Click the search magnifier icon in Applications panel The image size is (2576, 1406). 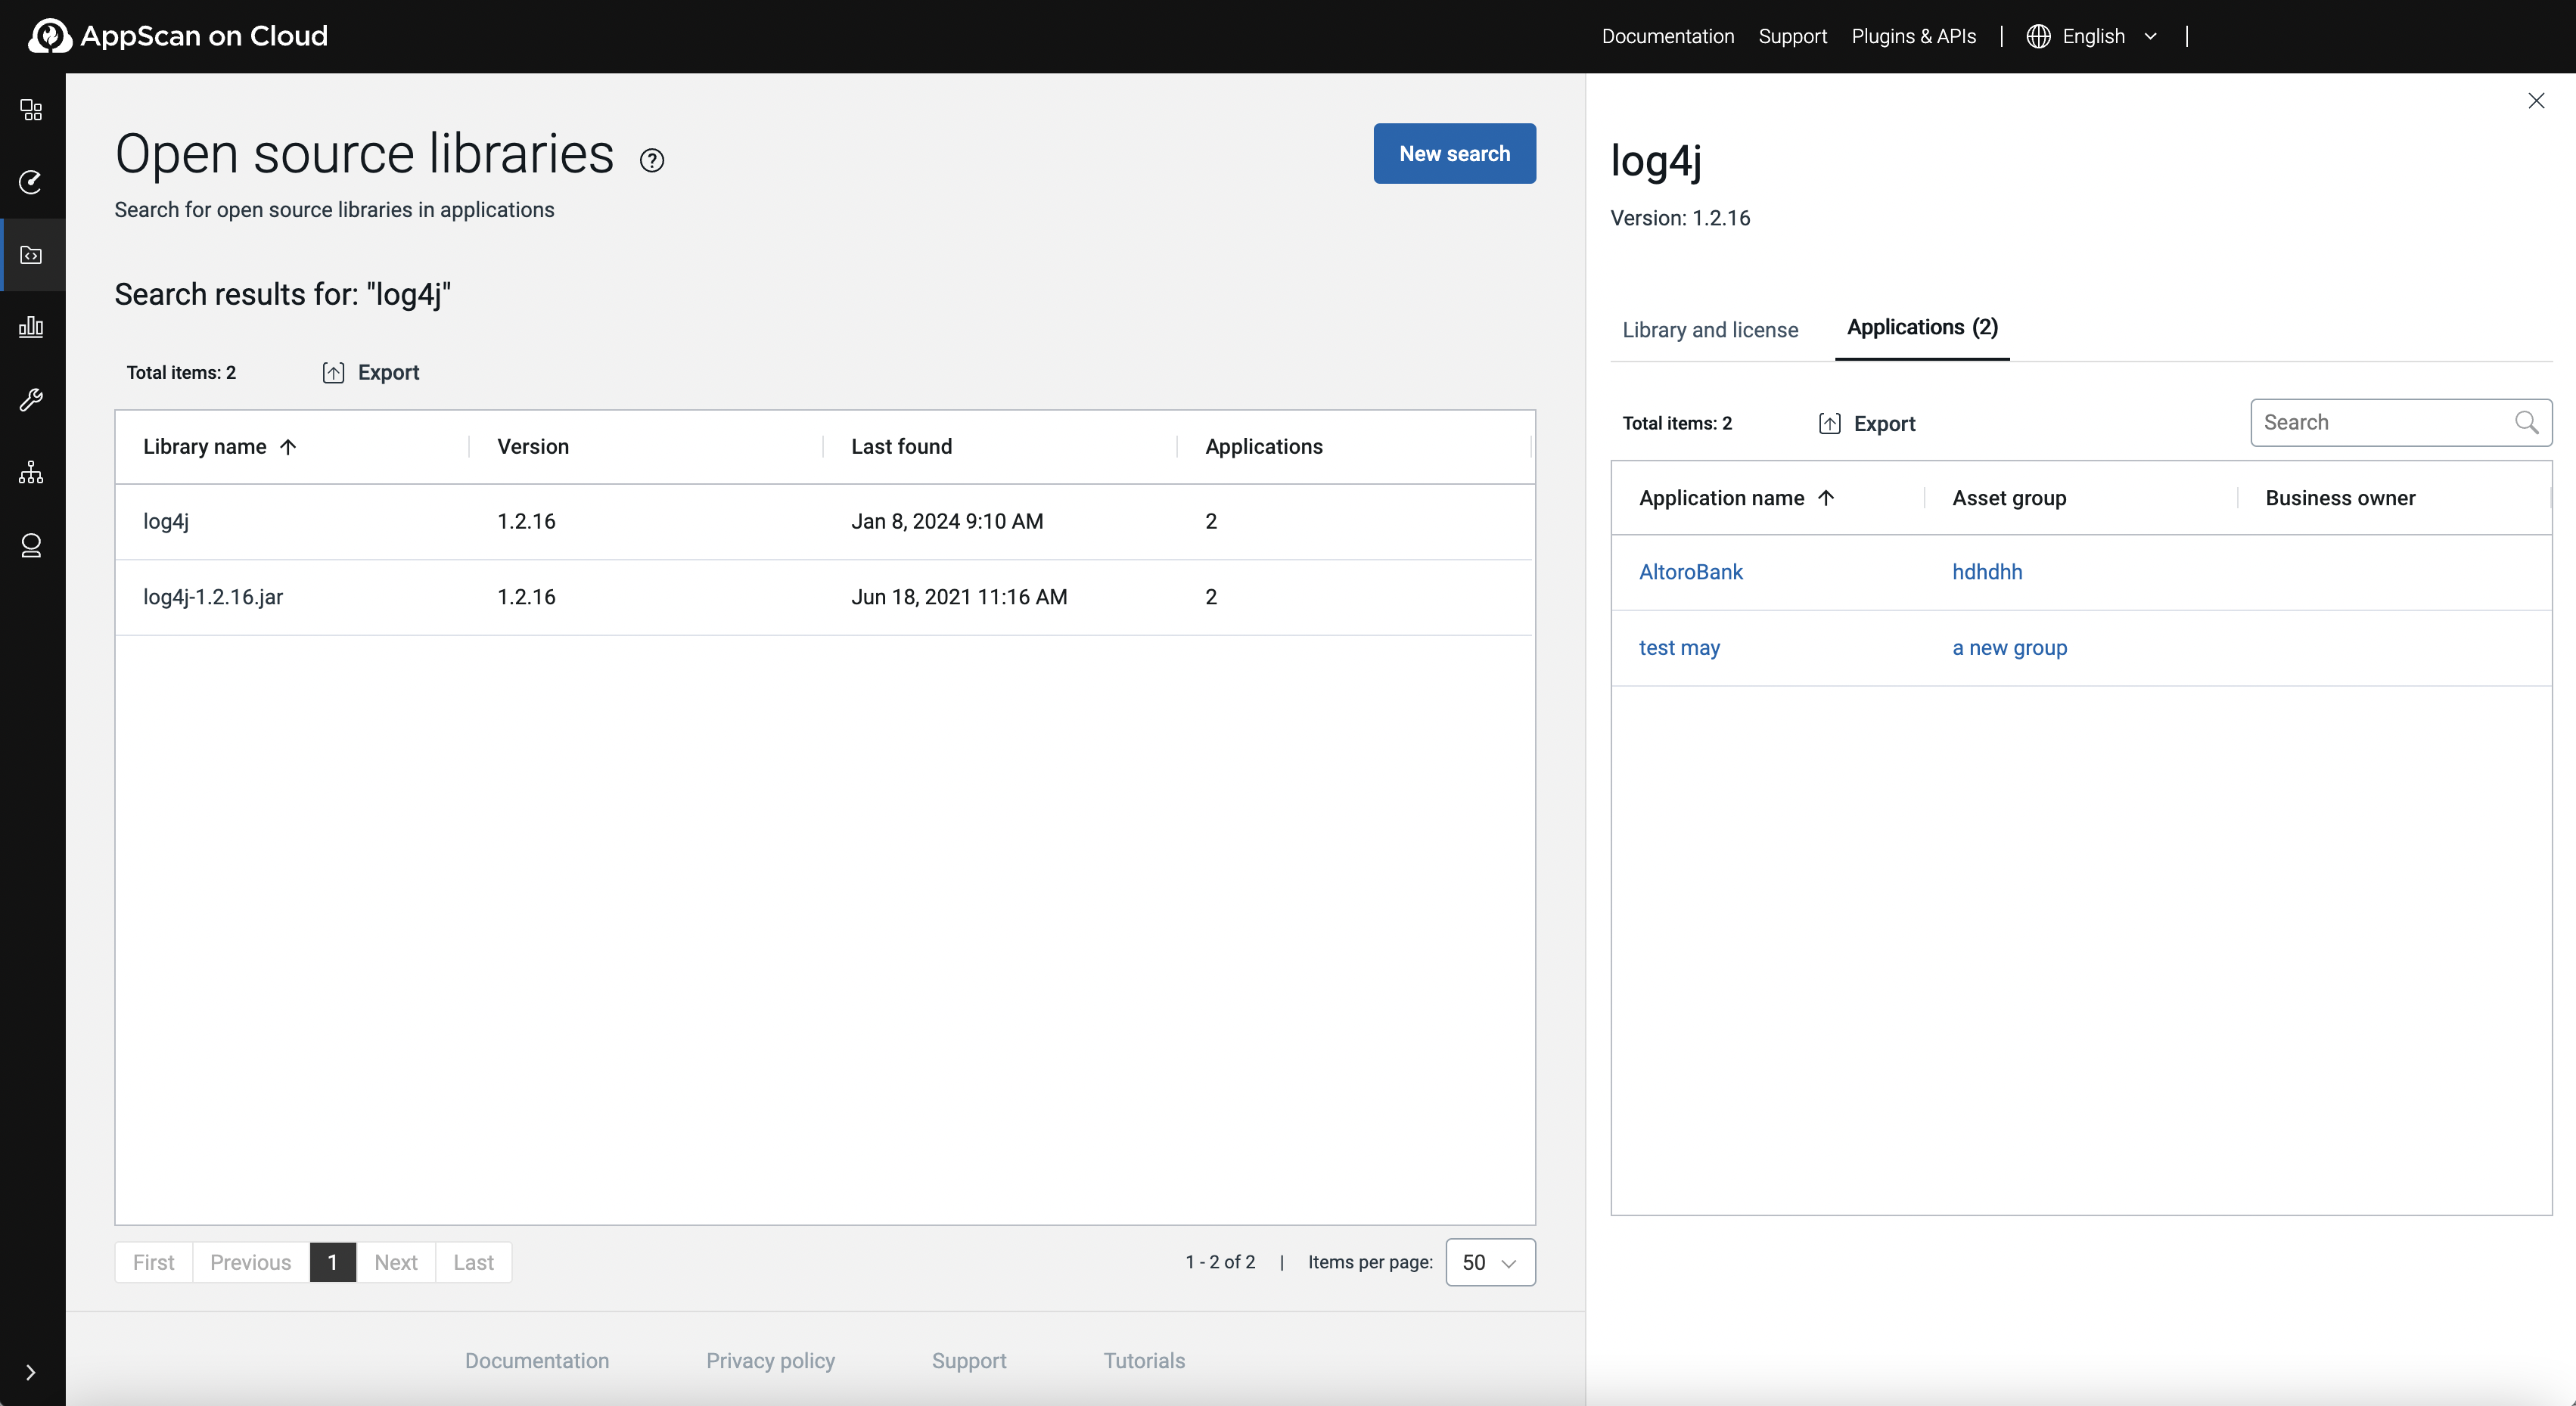(x=2526, y=423)
